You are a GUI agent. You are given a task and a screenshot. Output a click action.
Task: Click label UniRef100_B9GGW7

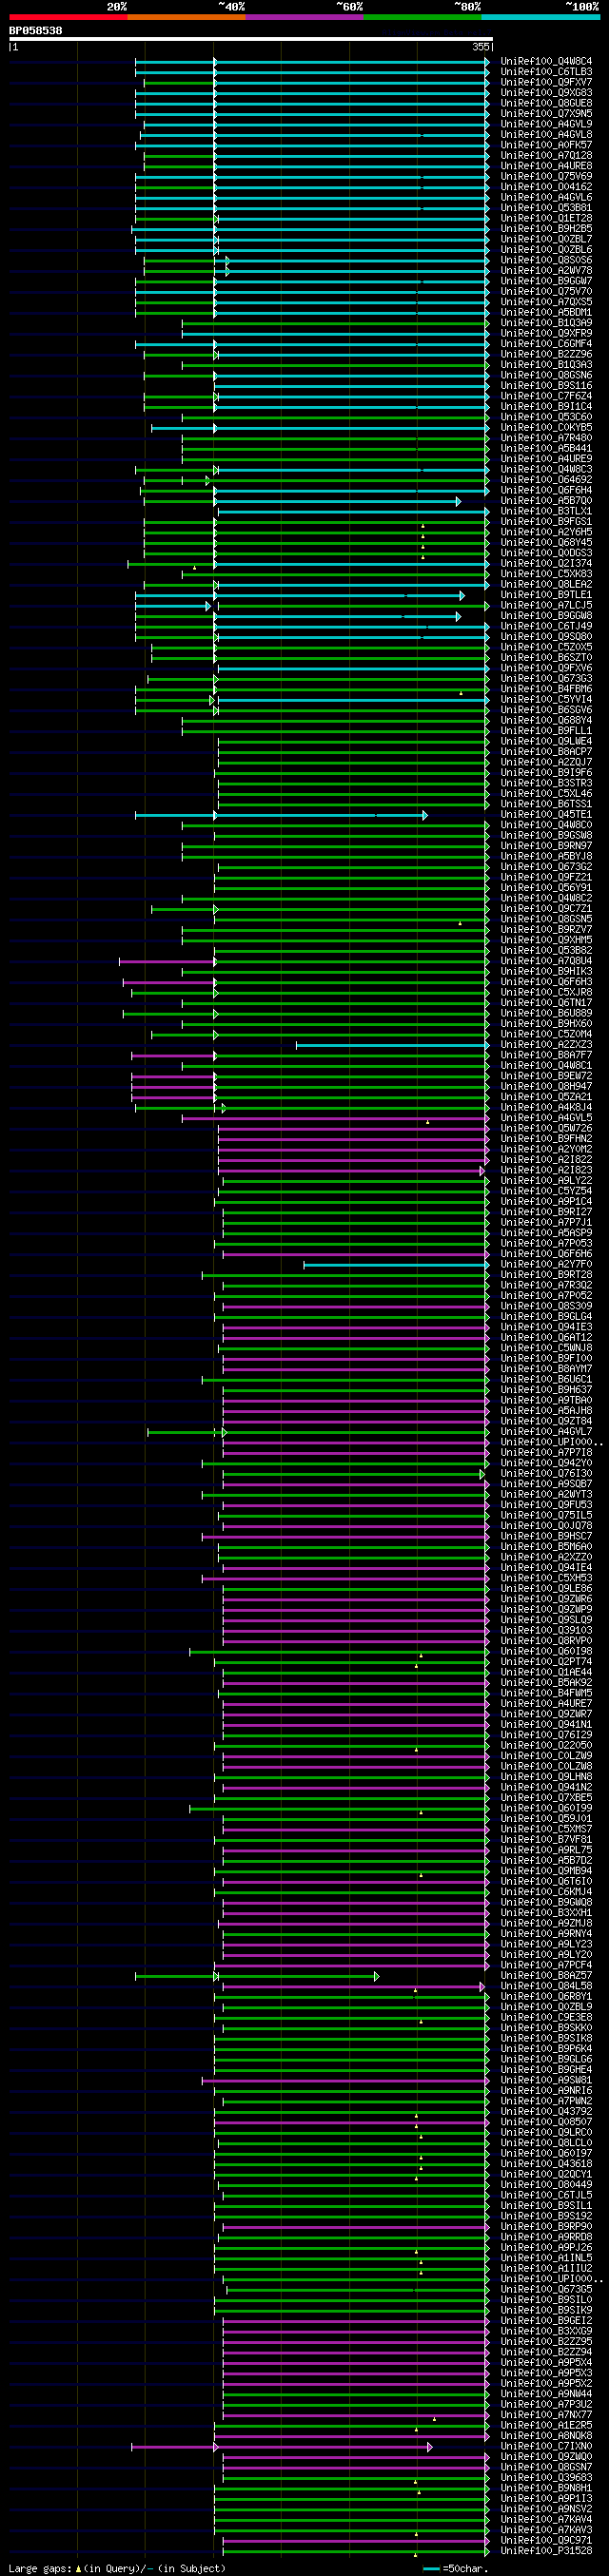click(546, 282)
